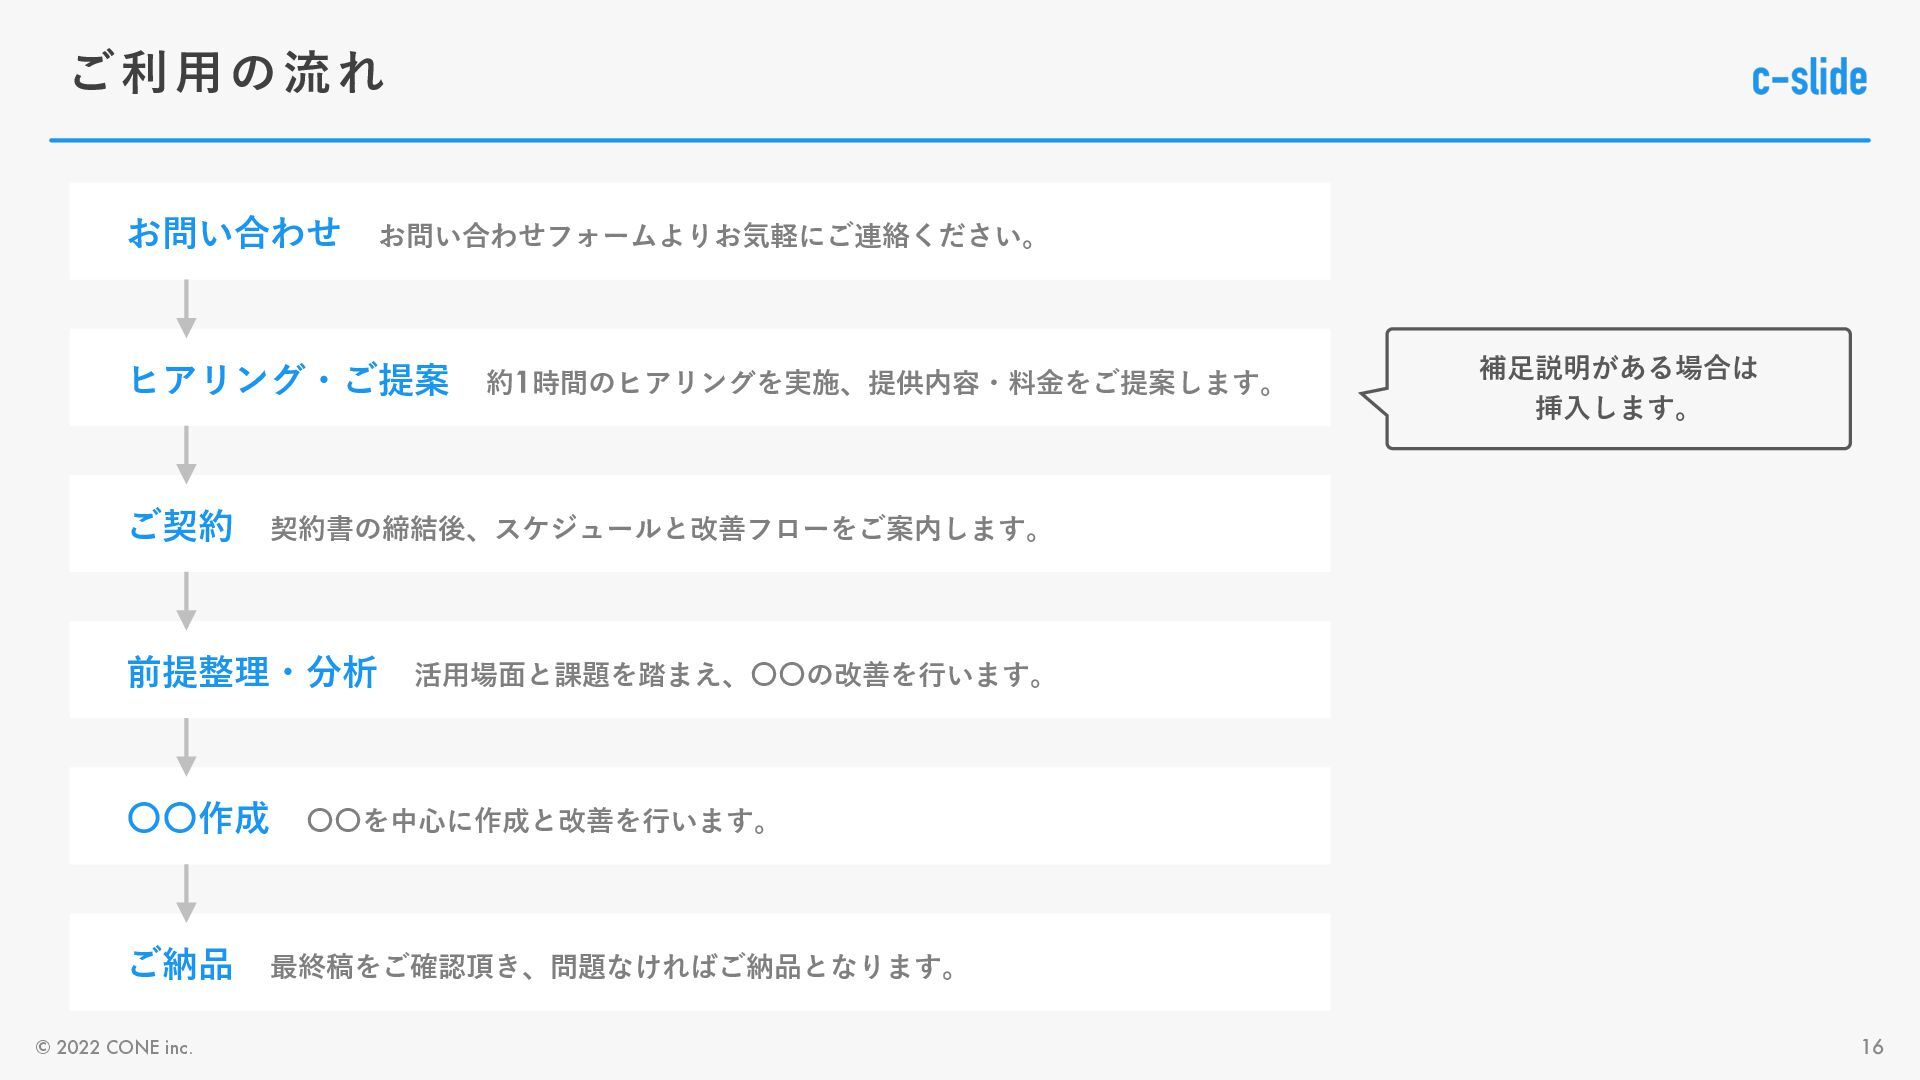1920x1080 pixels.
Task: Click the お問い合わせフォーム description text
Action: click(708, 236)
